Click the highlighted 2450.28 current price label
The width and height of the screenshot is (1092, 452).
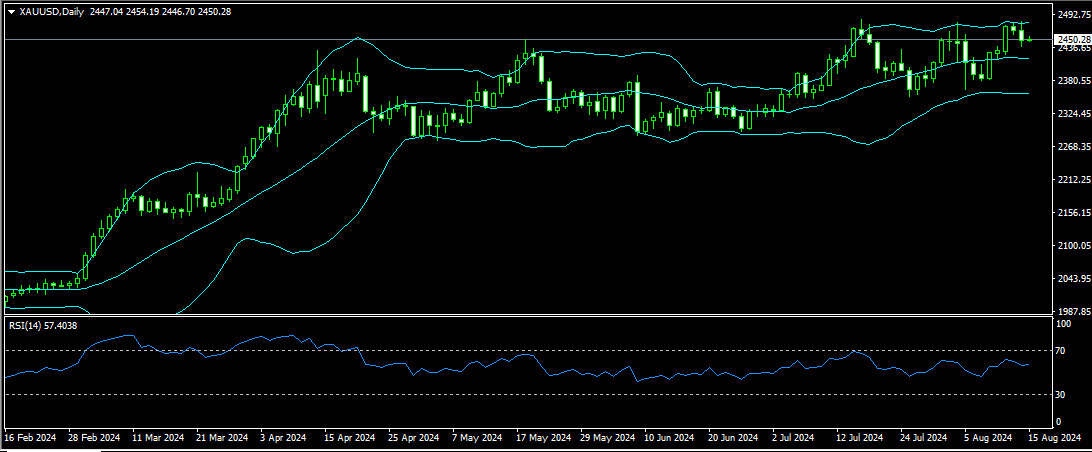tap(1072, 39)
